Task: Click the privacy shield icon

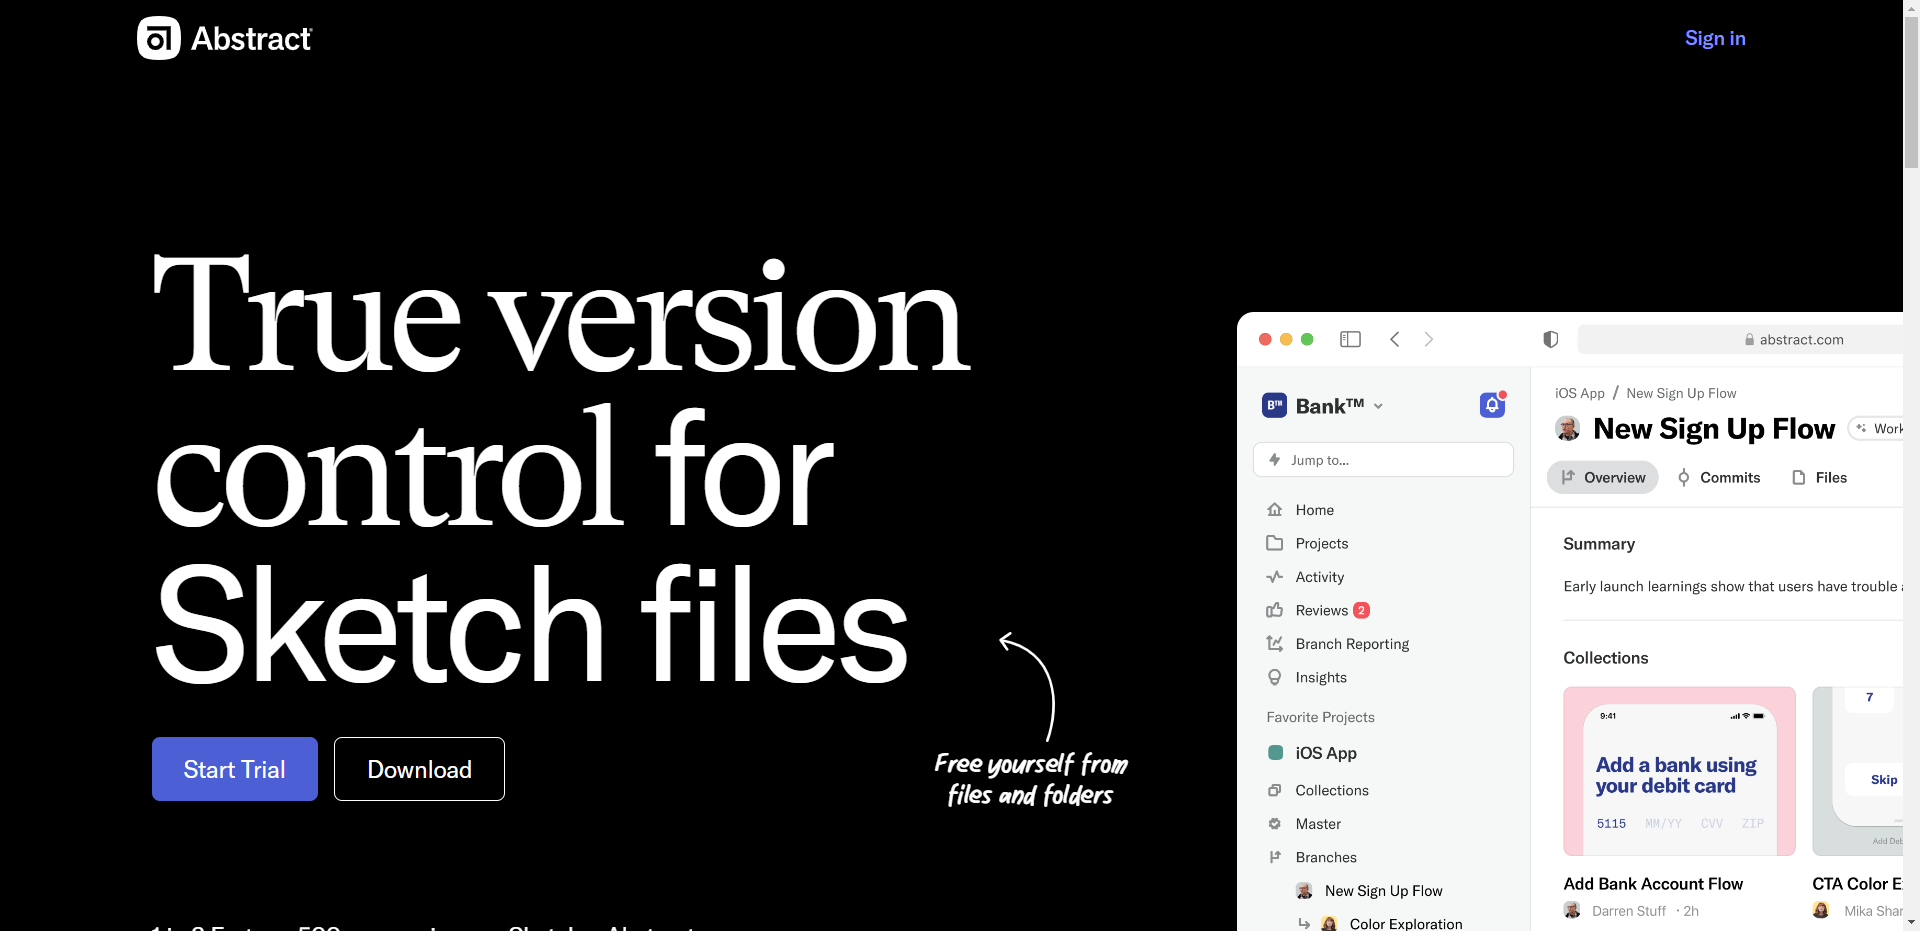Action: [1551, 339]
